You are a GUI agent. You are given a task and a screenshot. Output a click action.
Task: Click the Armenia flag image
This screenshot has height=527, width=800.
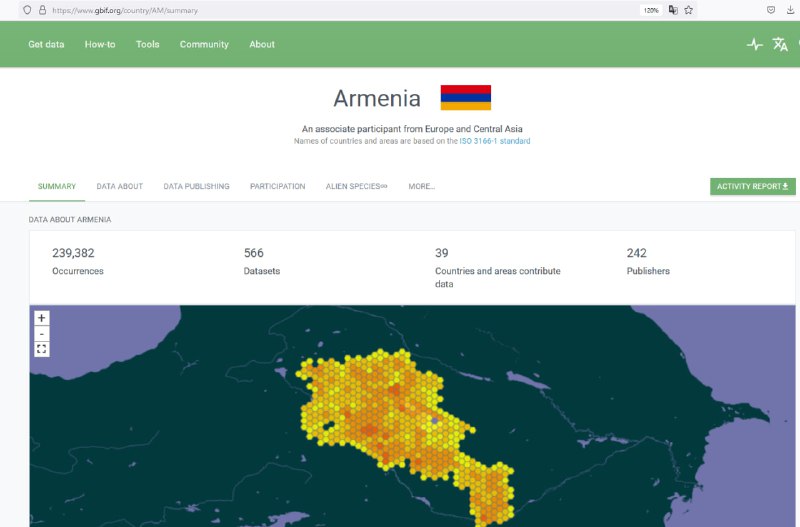[x=466, y=97]
